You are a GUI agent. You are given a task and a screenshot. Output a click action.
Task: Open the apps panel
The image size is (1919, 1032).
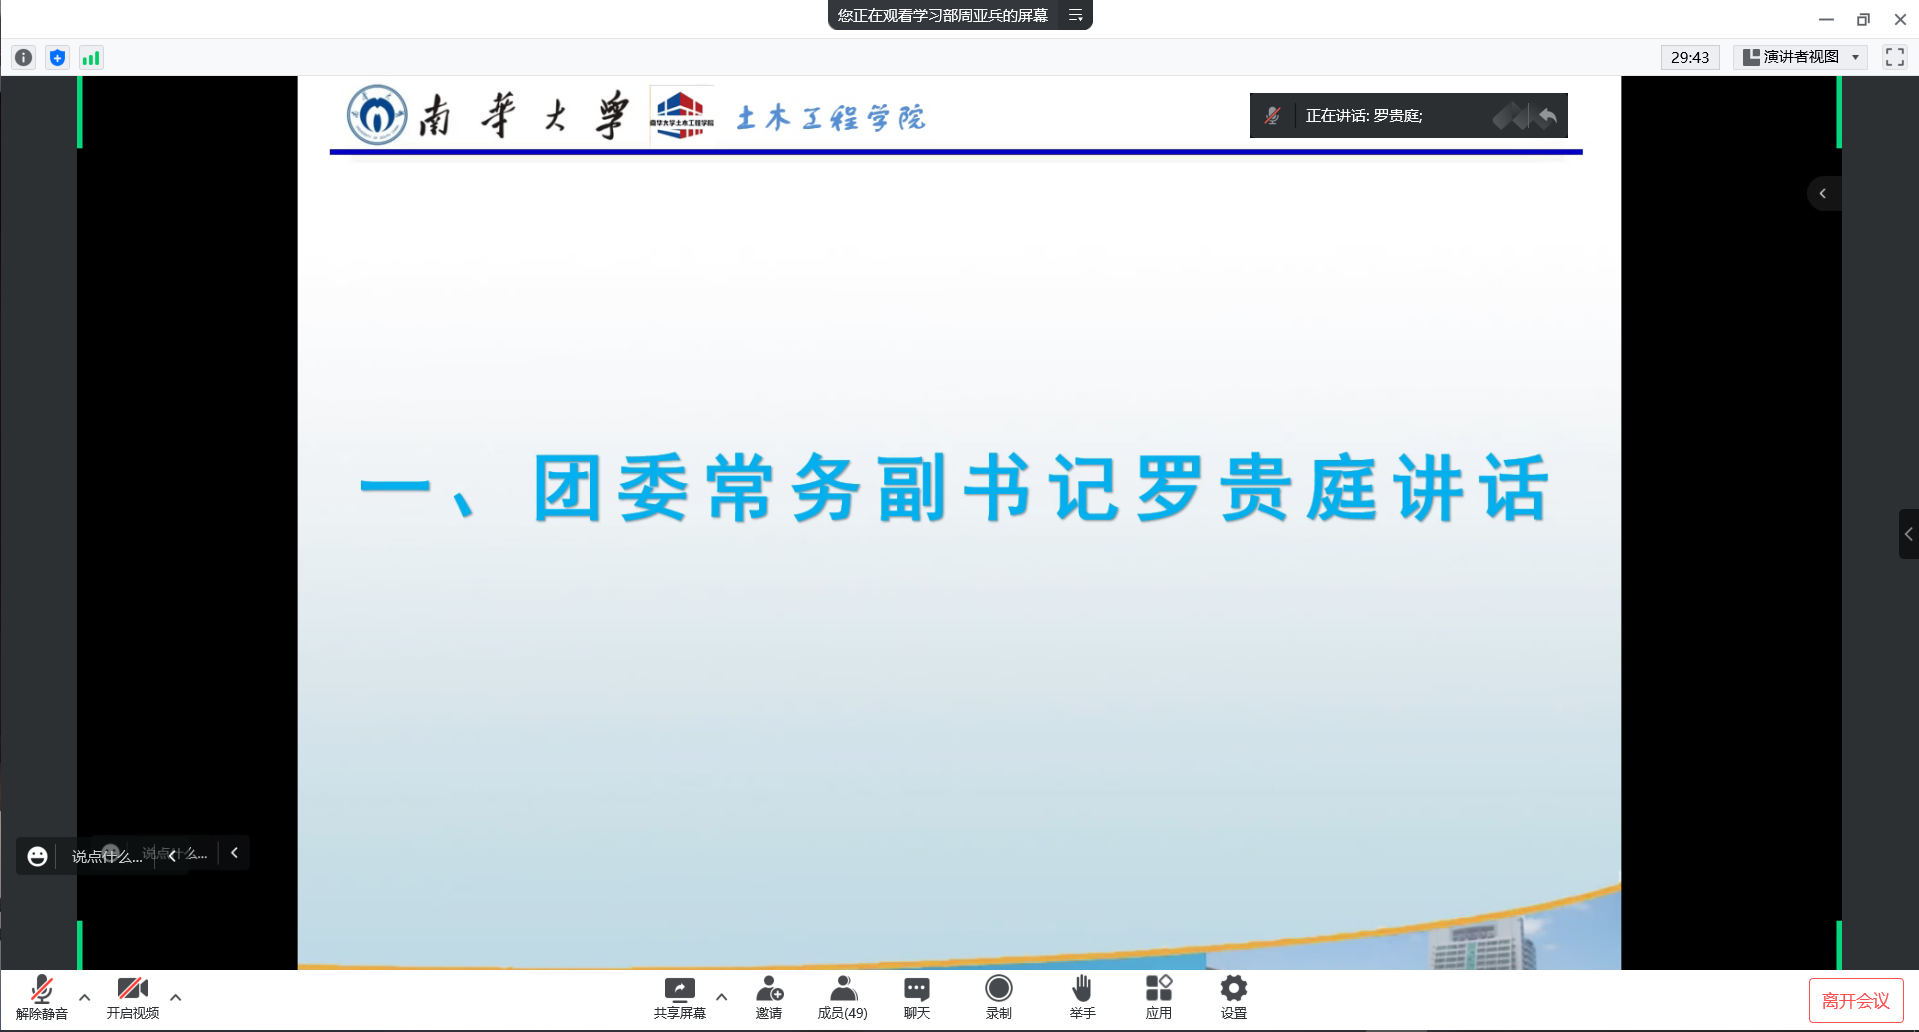coord(1158,997)
